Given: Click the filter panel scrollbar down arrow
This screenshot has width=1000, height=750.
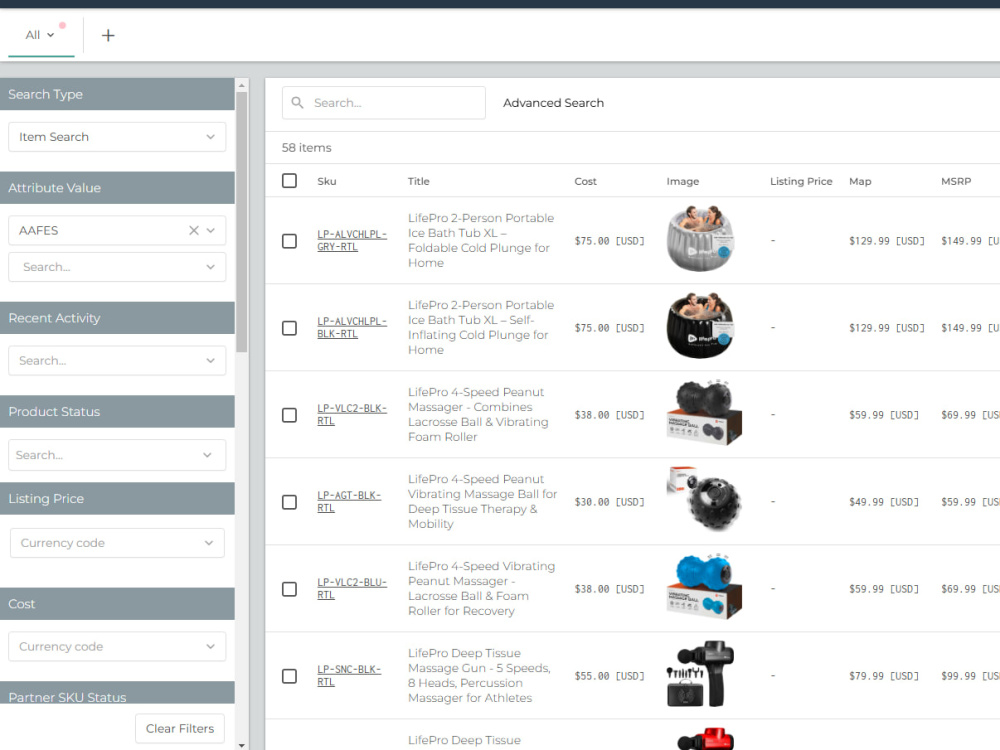Looking at the screenshot, I should click(242, 744).
